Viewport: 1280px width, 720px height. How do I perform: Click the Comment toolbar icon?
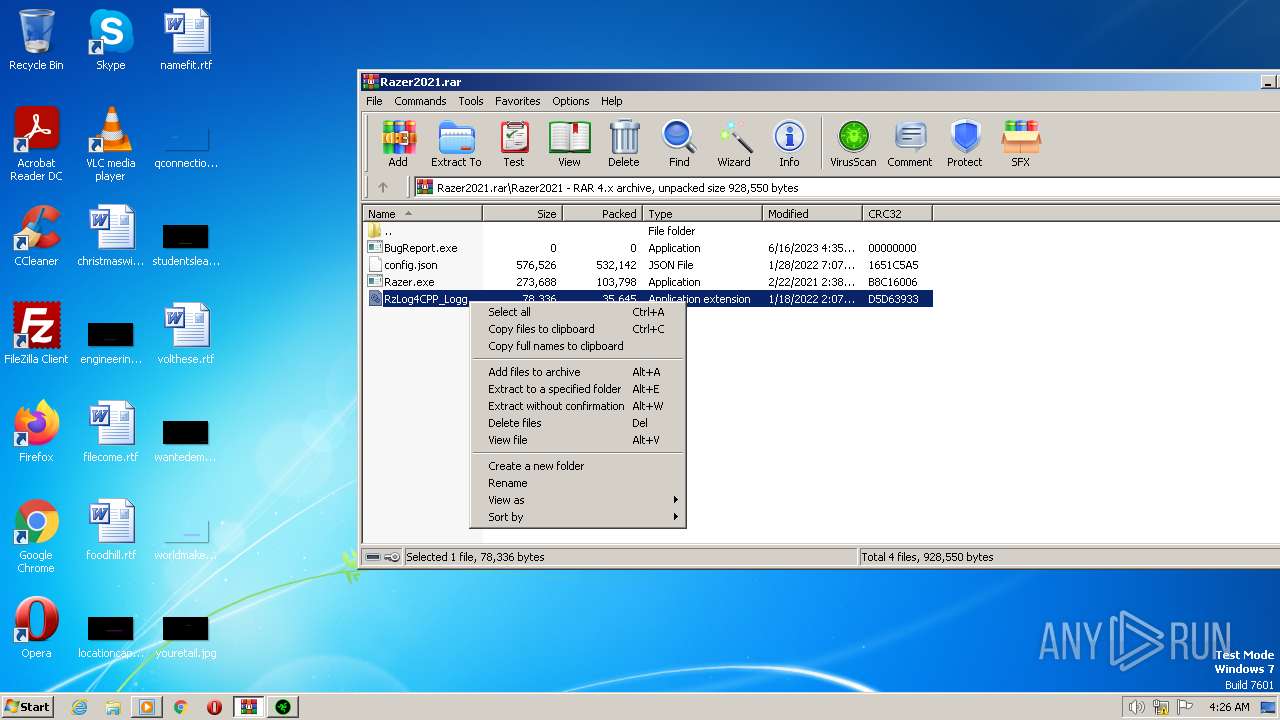pyautogui.click(x=909, y=143)
